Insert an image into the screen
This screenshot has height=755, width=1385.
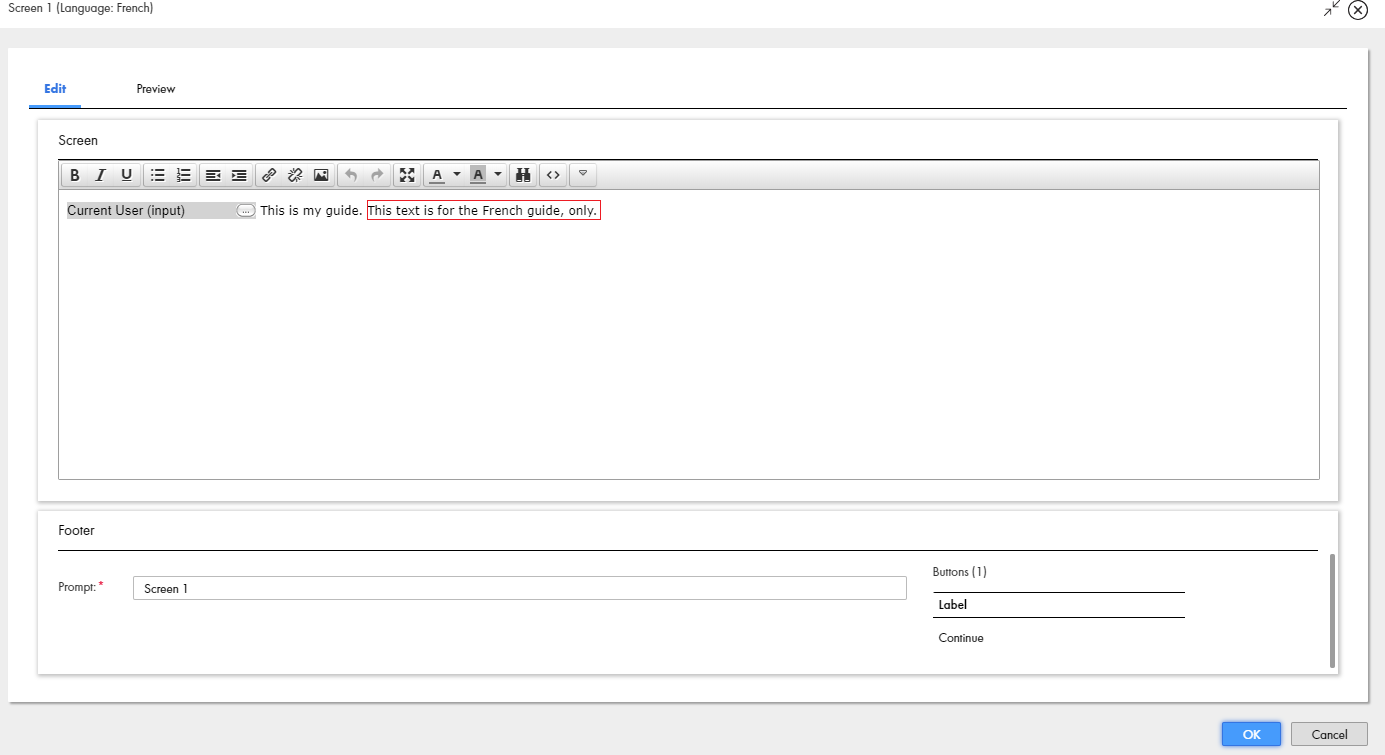point(321,175)
